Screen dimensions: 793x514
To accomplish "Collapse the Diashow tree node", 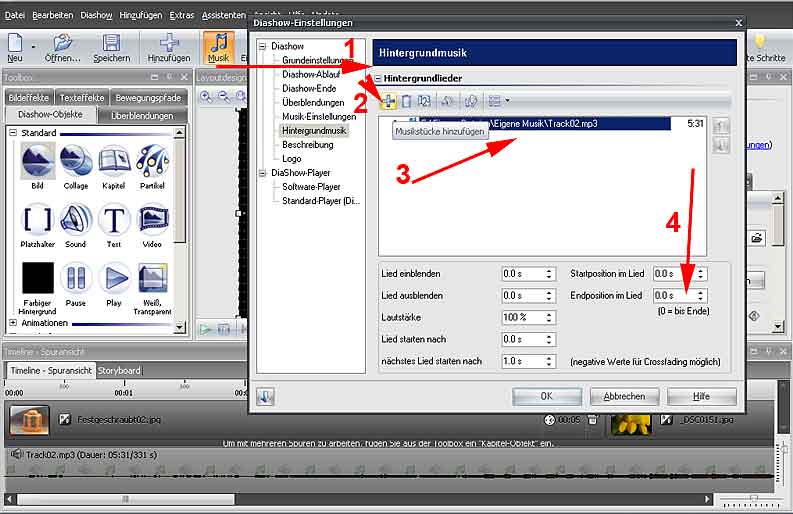I will coord(263,46).
